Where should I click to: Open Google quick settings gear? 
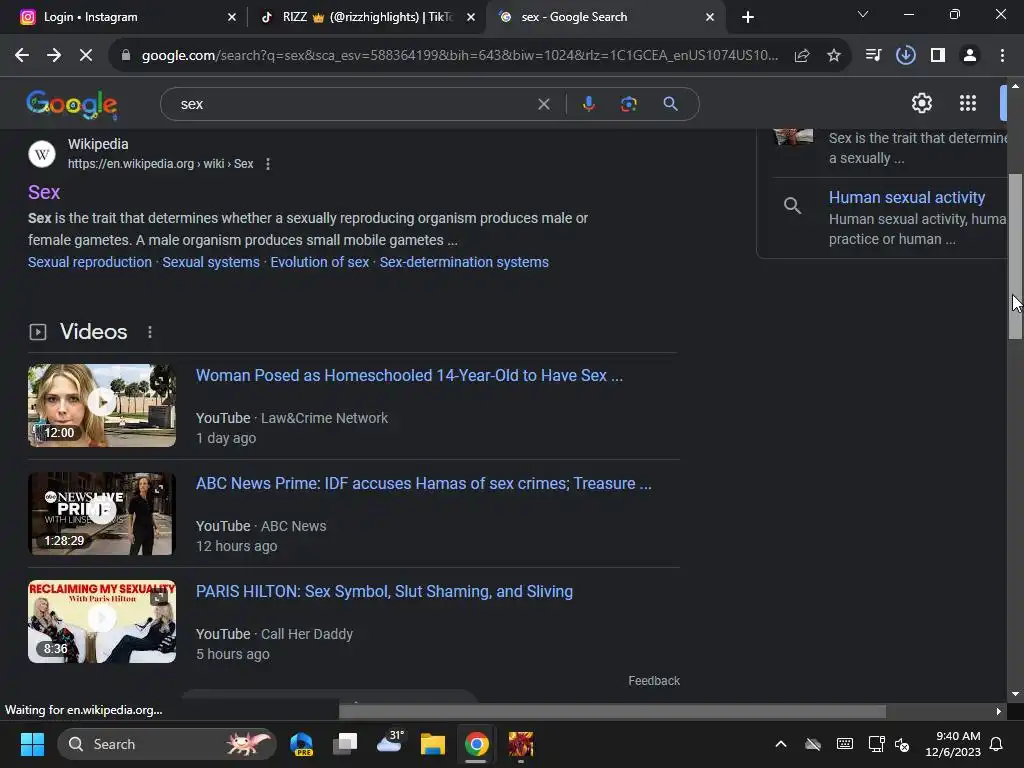[x=921, y=103]
